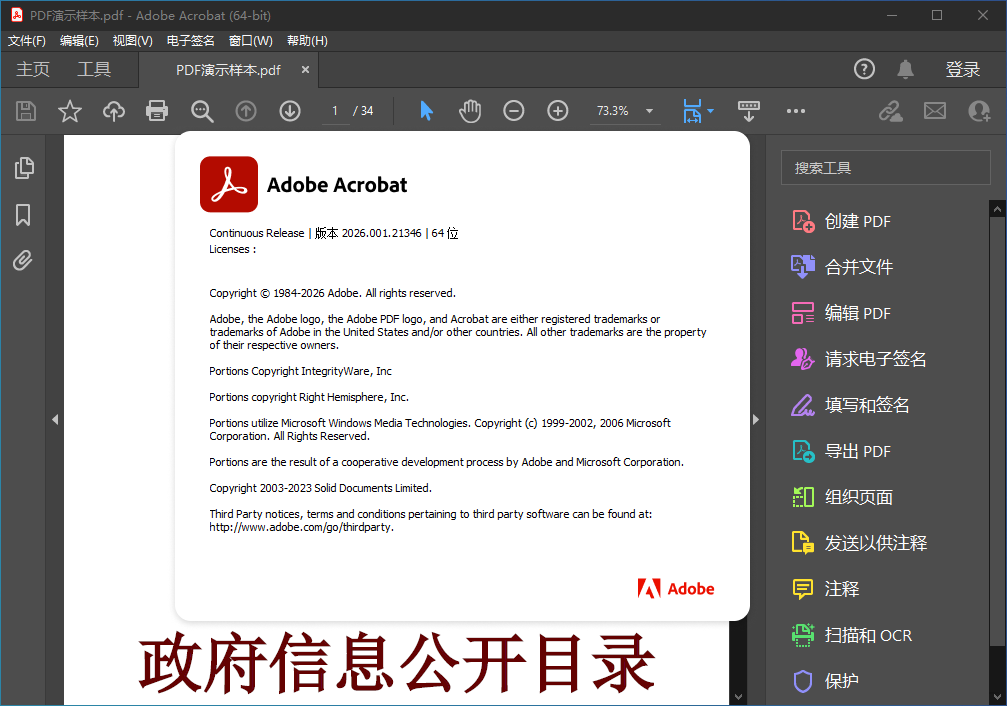Click the fit width scrolling icon
The image size is (1007, 706).
click(x=692, y=111)
